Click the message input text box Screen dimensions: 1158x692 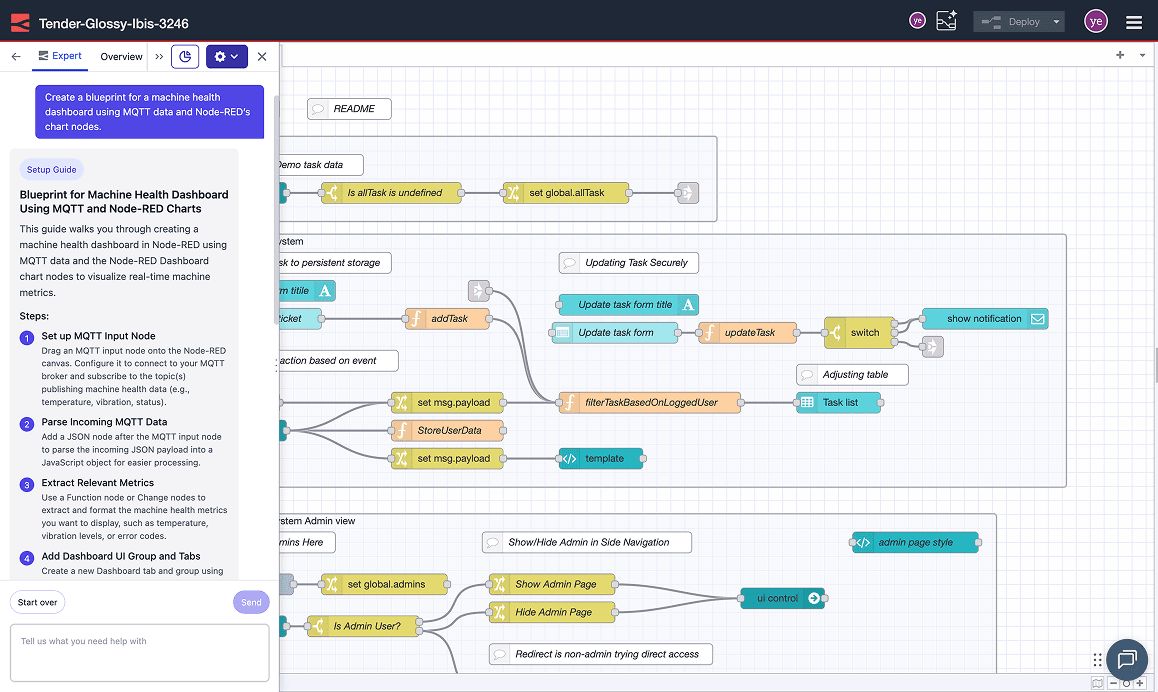[139, 652]
